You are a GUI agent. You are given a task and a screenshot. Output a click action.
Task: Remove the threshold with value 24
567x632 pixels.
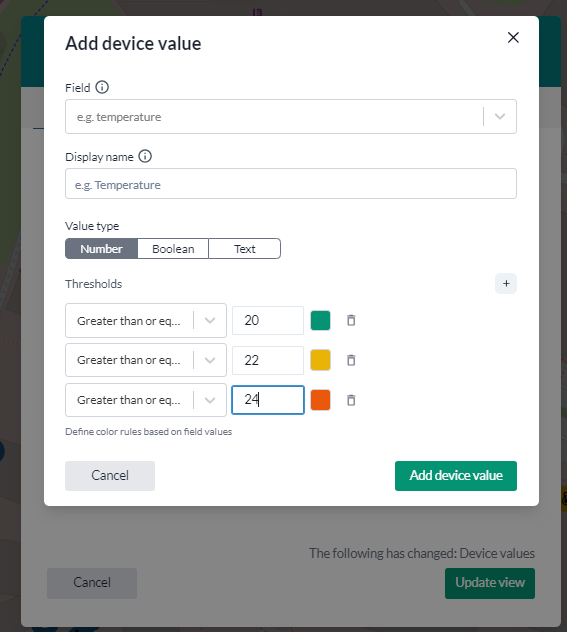tap(351, 400)
